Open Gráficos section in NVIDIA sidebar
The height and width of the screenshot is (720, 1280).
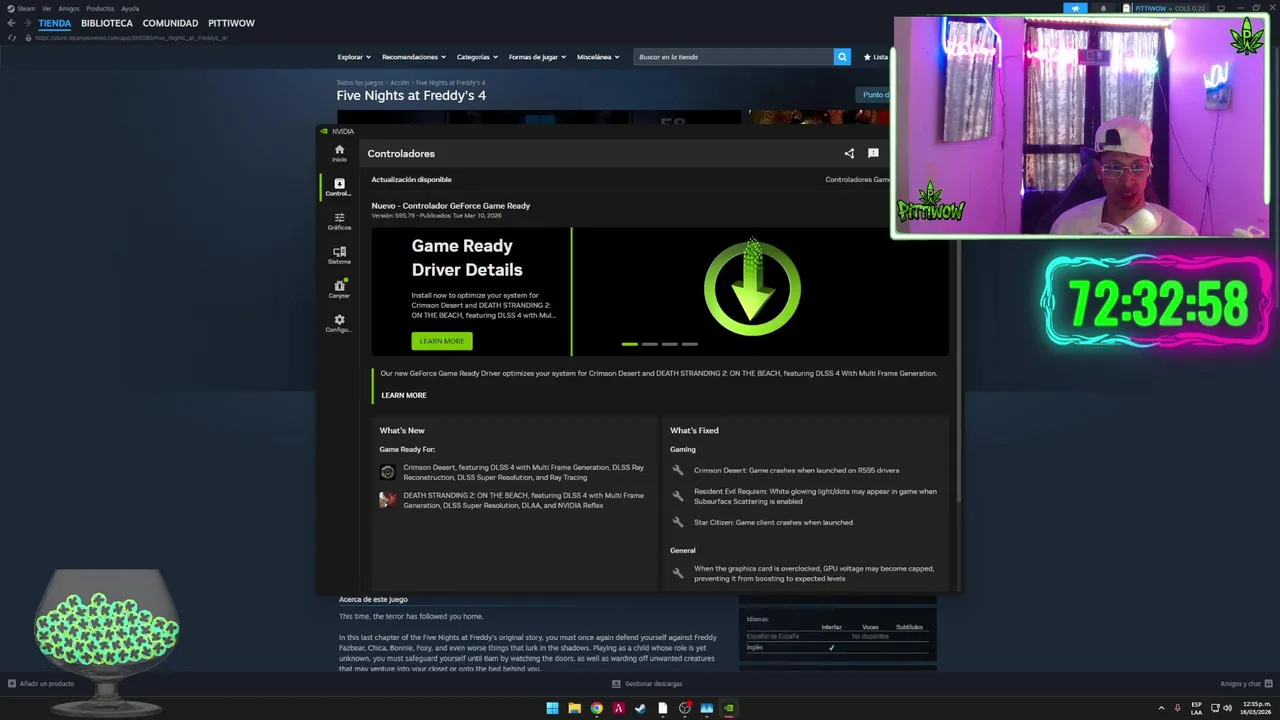click(x=339, y=221)
